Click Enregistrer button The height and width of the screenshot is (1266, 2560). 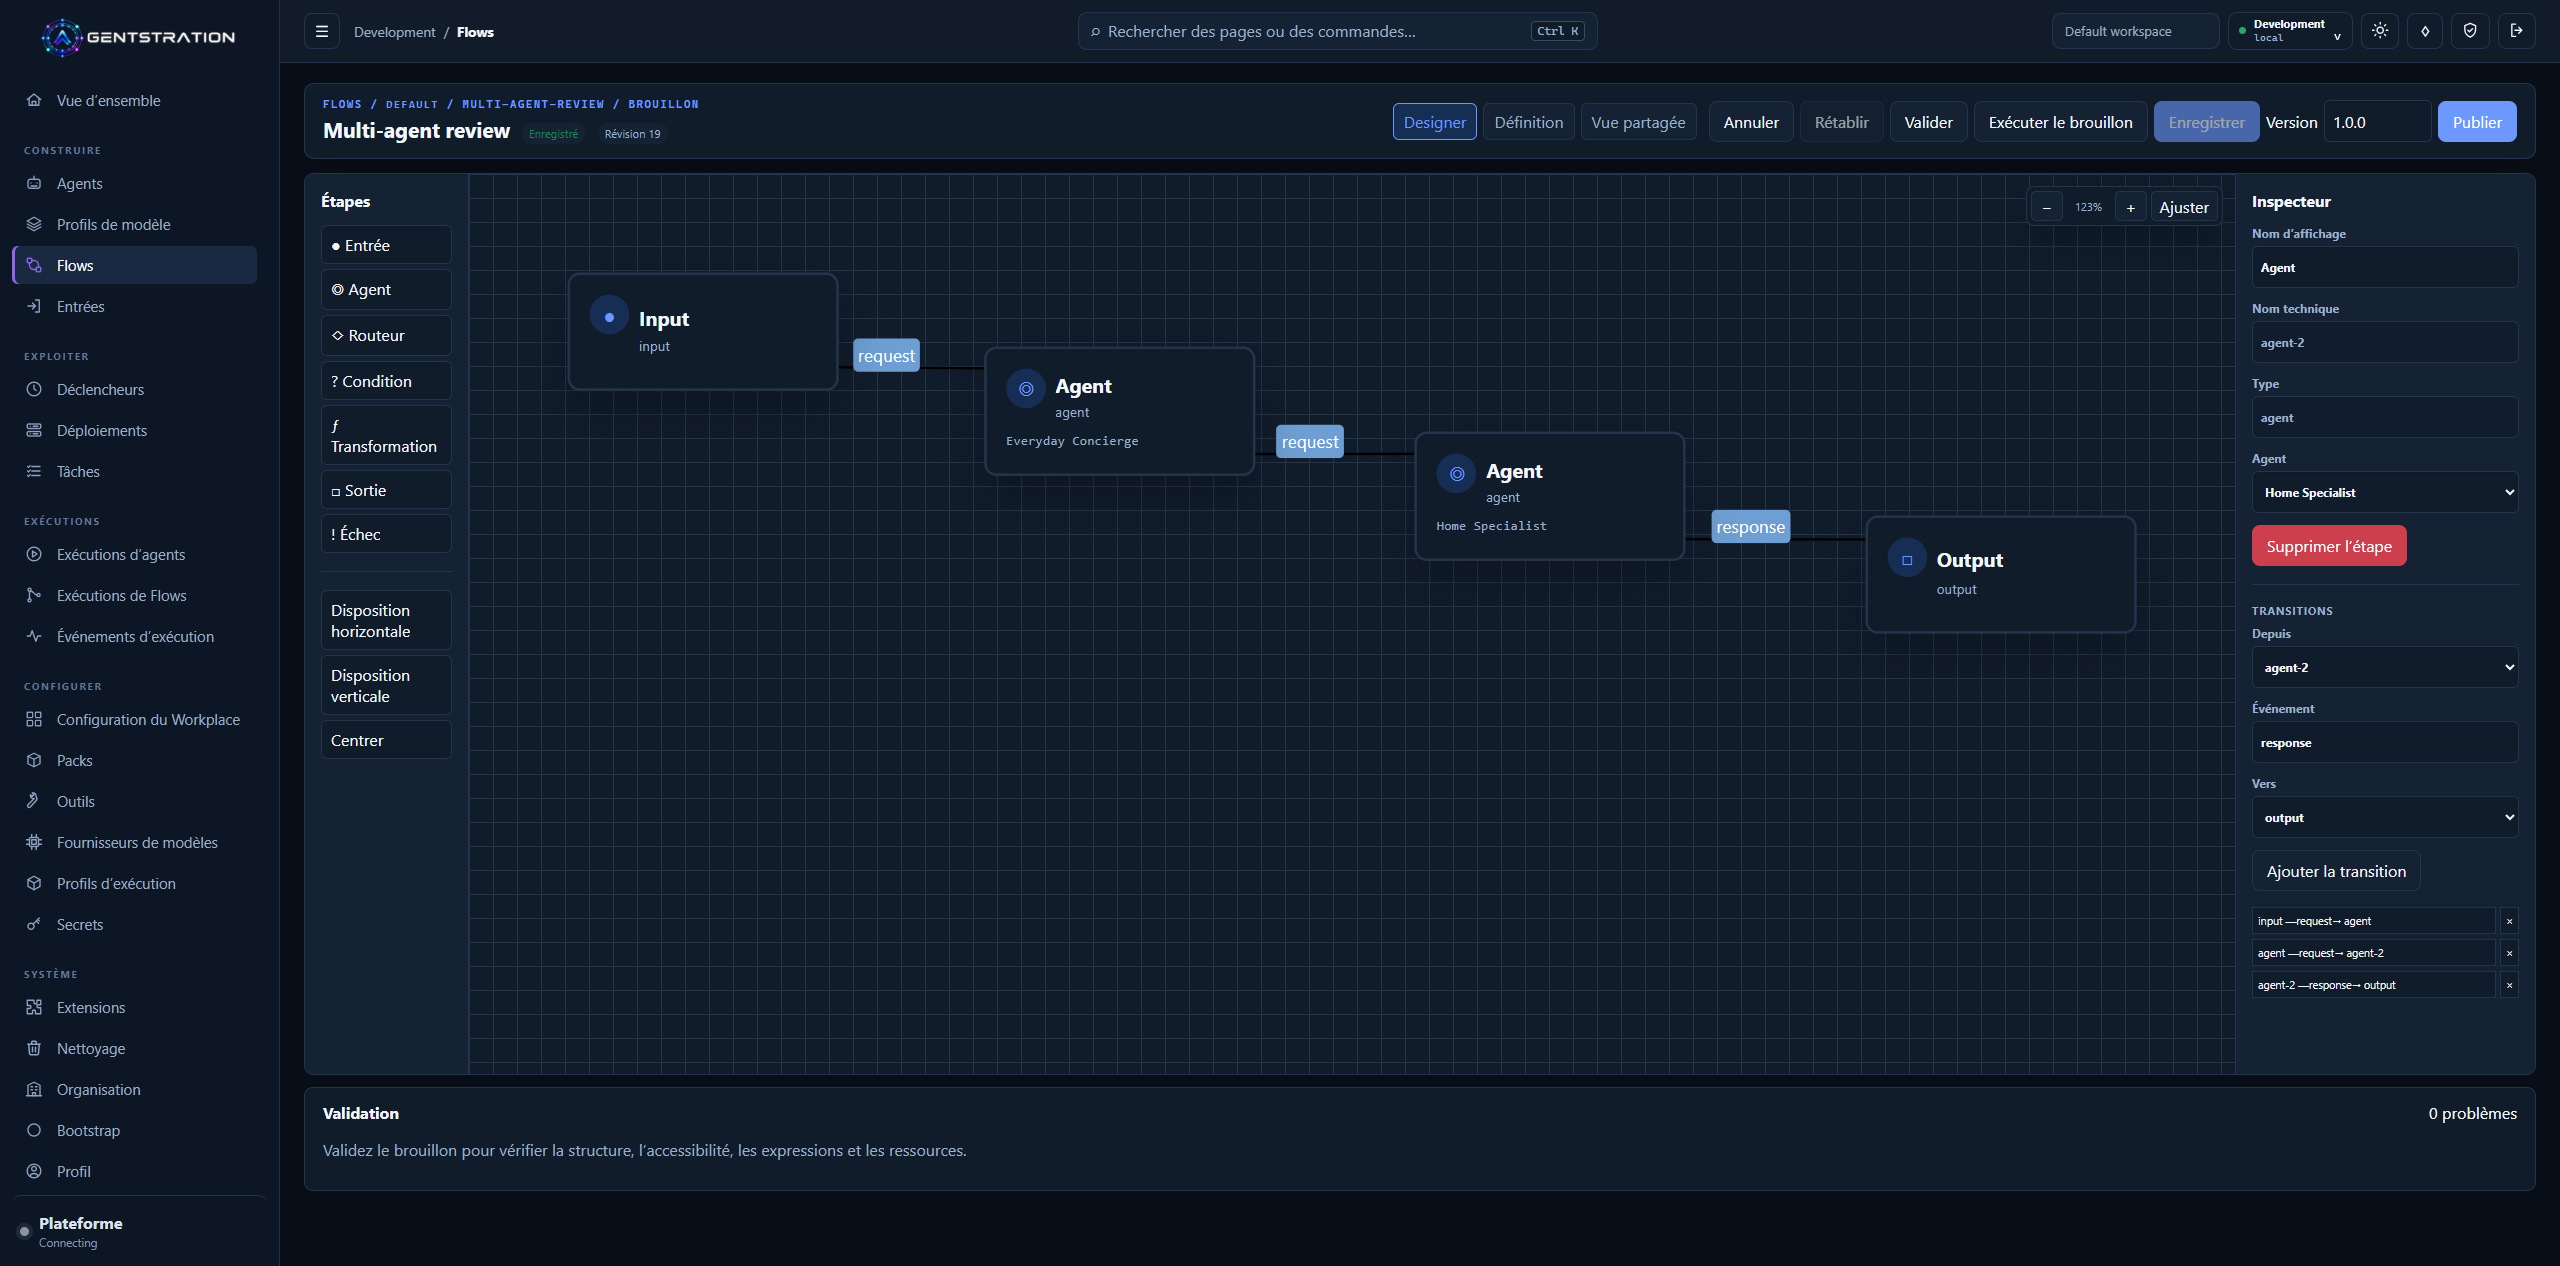point(2206,122)
